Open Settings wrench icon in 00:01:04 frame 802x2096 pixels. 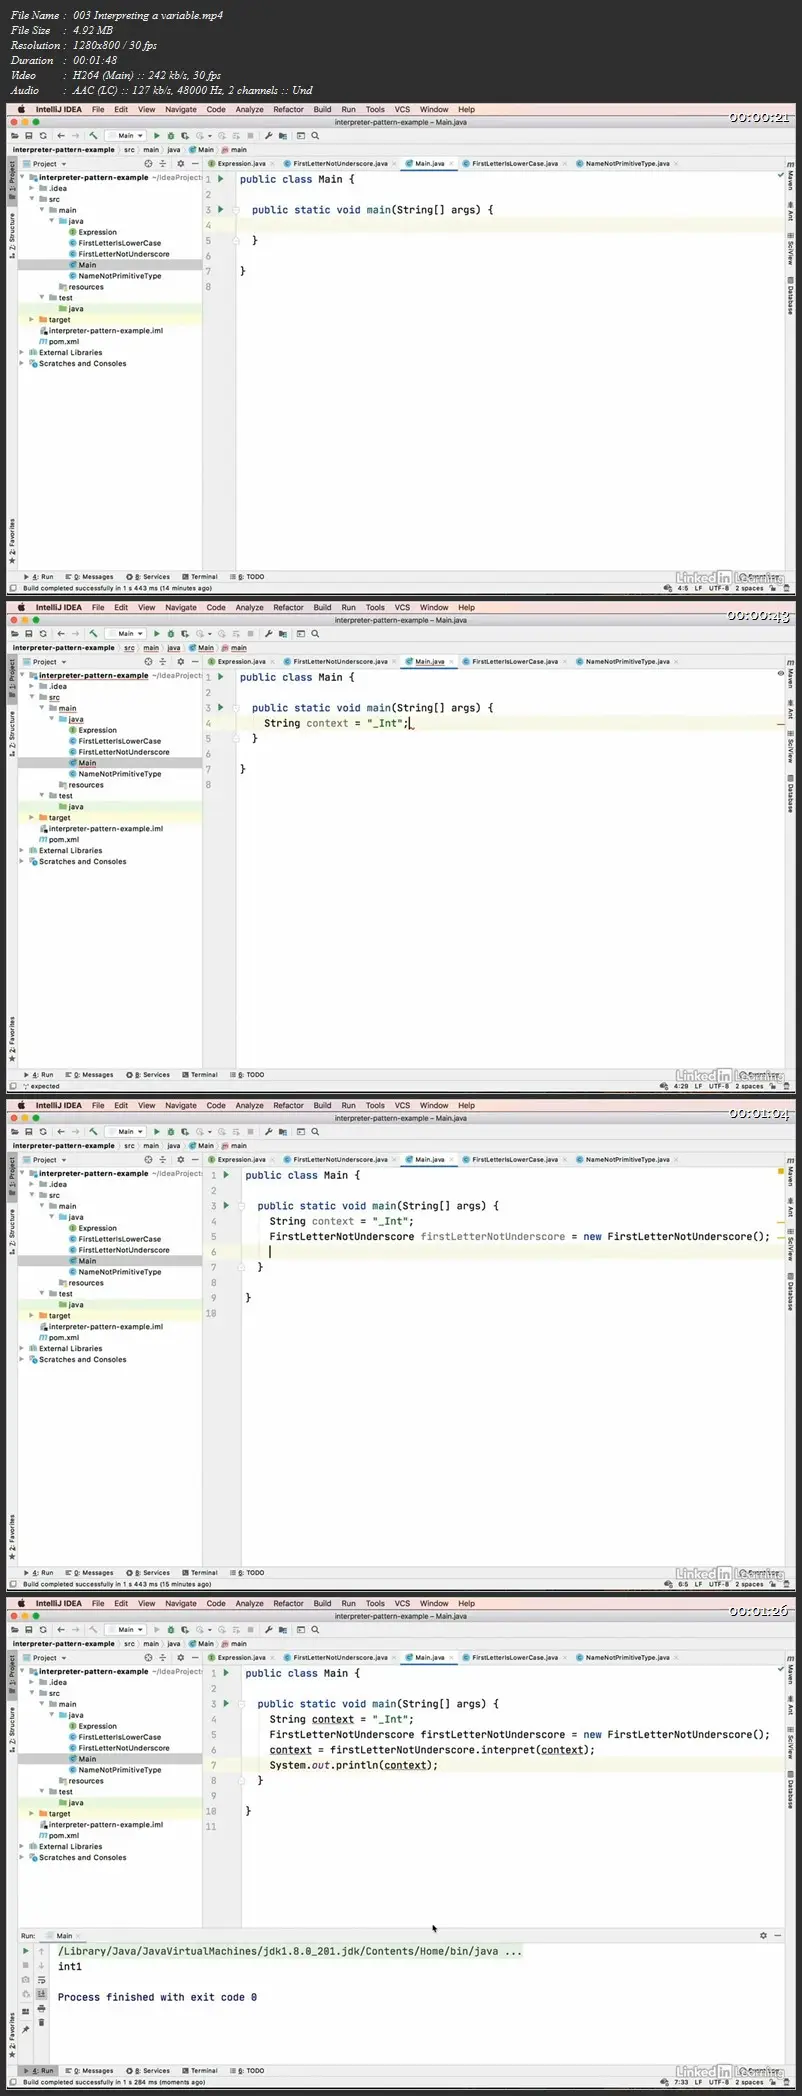coord(269,1131)
